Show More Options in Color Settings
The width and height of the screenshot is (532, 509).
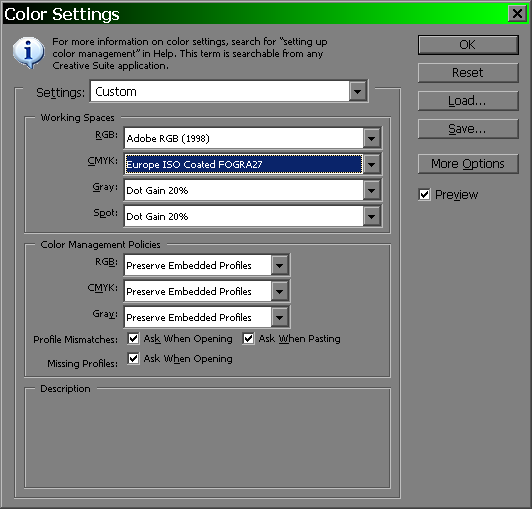[x=468, y=164]
